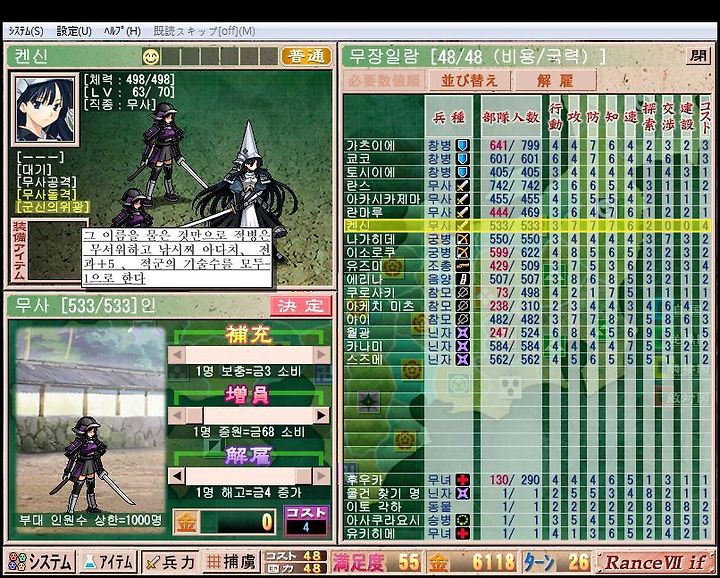720x578 pixels.
Task: Select 가츠이에 row in commander list
Action: click(x=528, y=146)
